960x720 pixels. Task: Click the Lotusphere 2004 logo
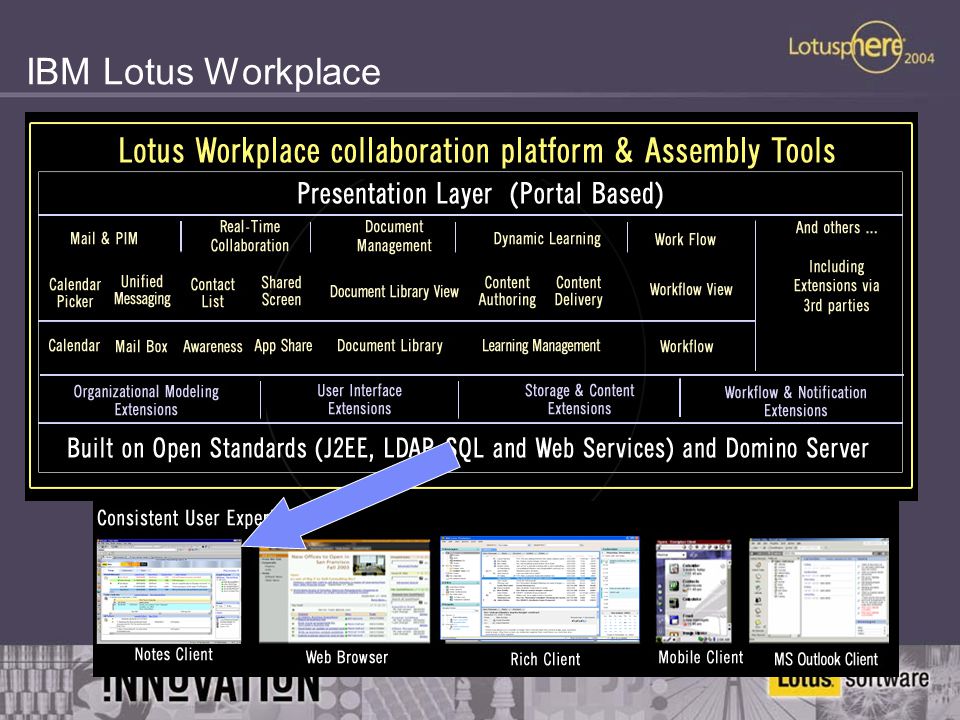click(x=861, y=47)
